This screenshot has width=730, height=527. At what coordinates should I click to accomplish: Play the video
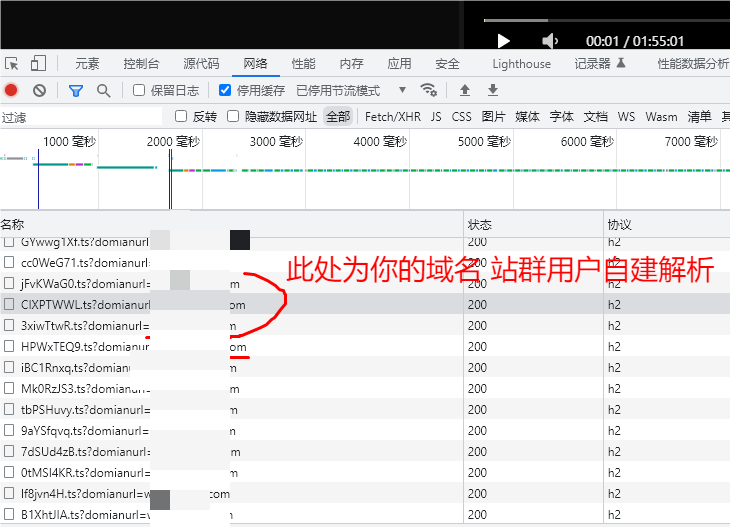pyautogui.click(x=504, y=41)
